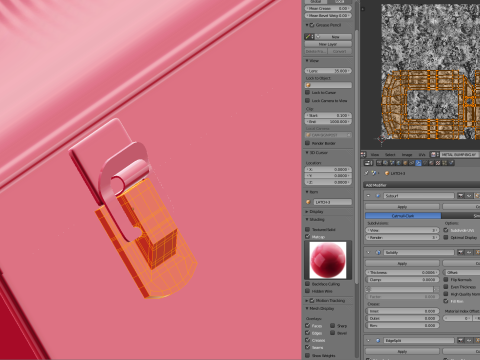The width and height of the screenshot is (480, 360).
Task: Toggle Solidify modifier render visibility icon
Action: click(461, 252)
